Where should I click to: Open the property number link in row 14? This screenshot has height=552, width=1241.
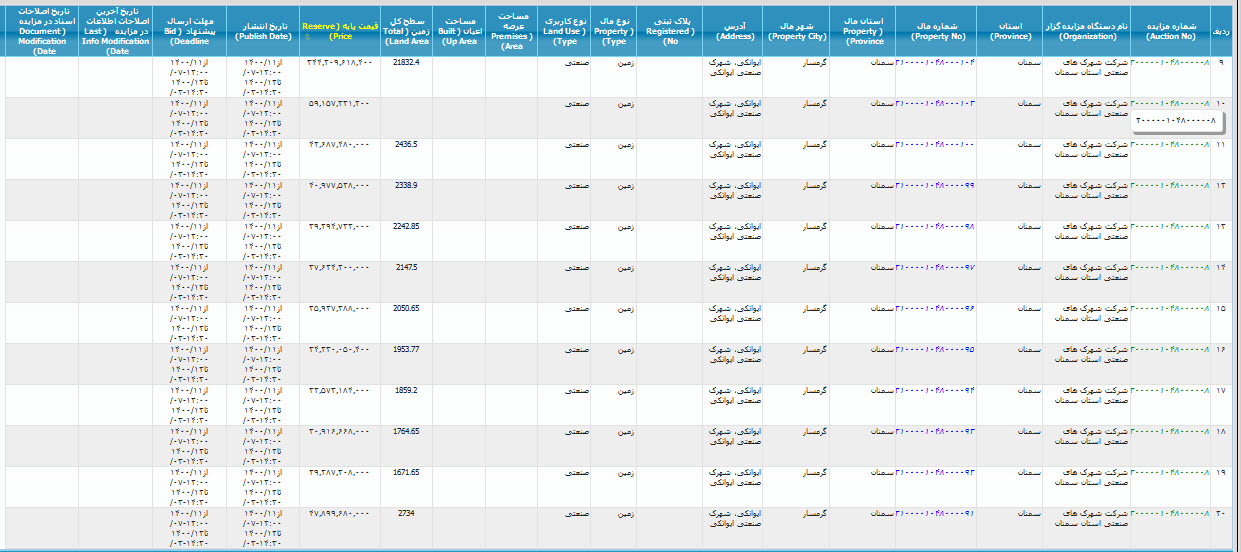934,268
